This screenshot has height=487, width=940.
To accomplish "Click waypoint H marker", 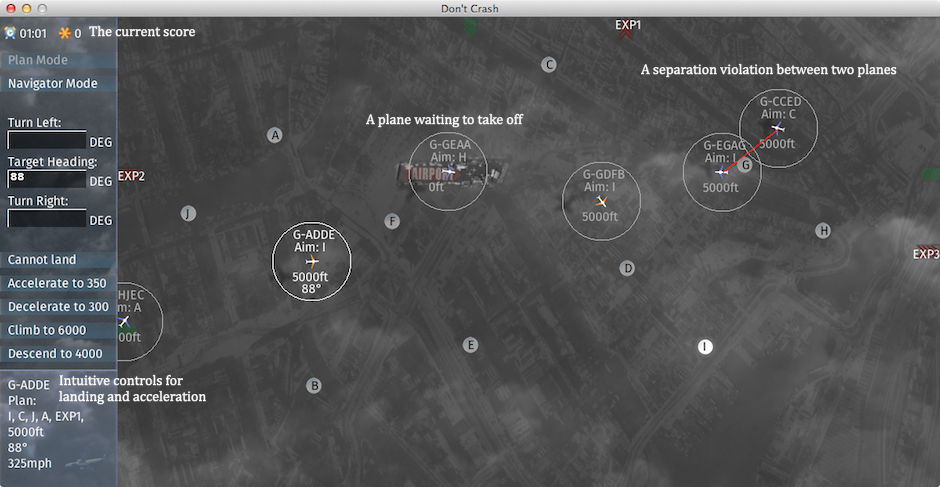I will click(823, 231).
